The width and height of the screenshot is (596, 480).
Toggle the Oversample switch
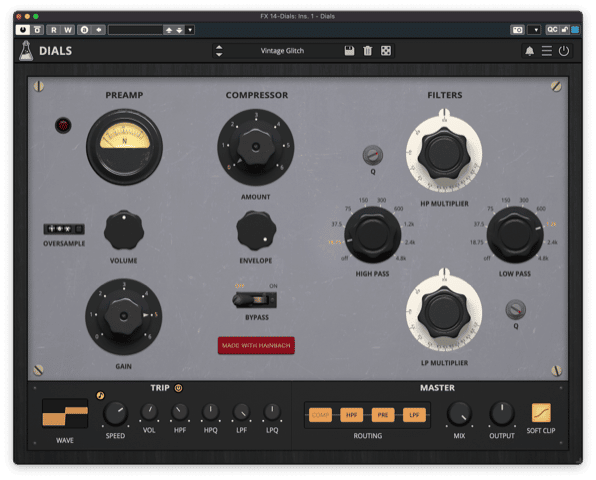(64, 229)
